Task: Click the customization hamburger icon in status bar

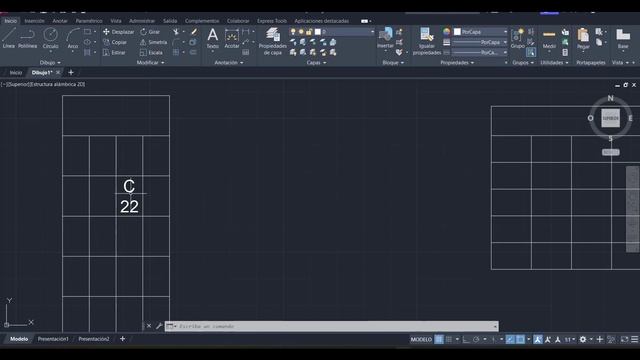Action: [x=635, y=340]
